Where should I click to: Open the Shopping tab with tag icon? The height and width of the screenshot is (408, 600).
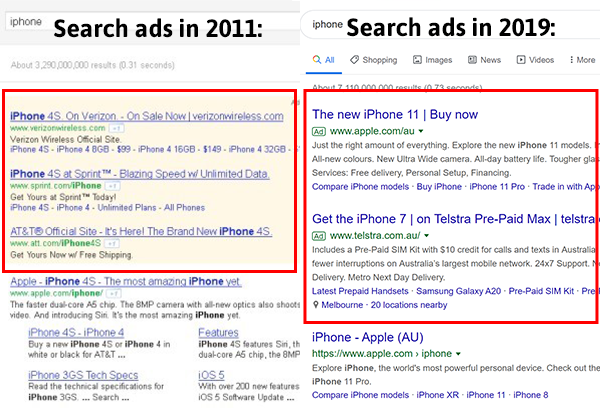pos(373,60)
